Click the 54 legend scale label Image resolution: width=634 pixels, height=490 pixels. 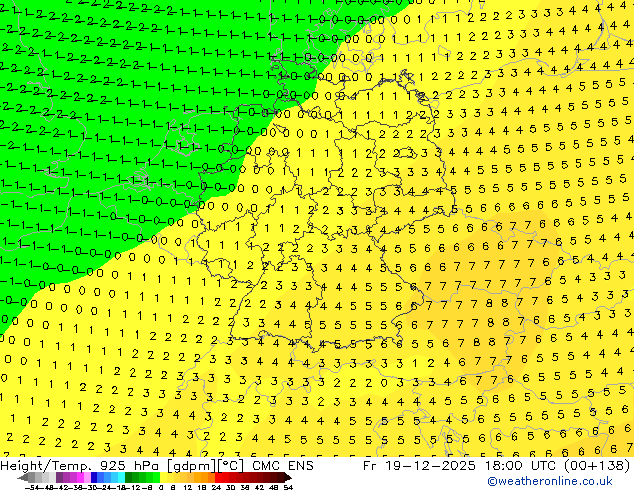point(288,487)
